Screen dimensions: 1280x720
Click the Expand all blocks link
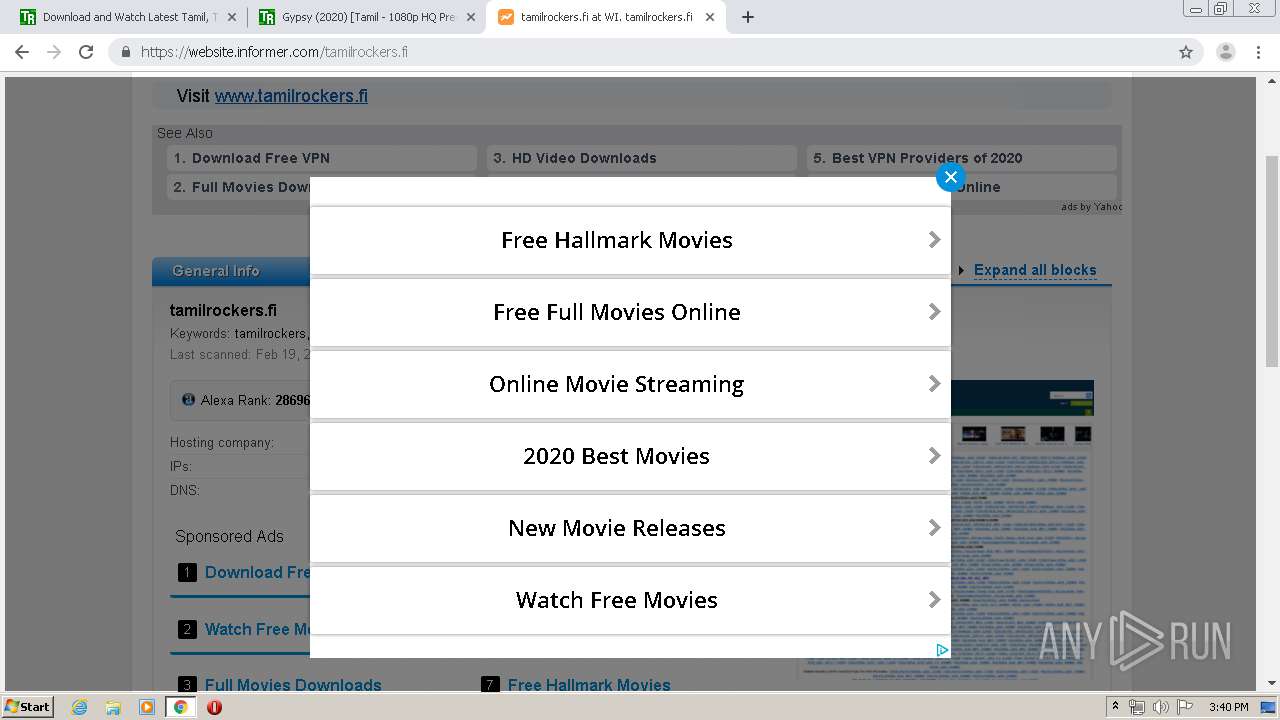(1035, 270)
